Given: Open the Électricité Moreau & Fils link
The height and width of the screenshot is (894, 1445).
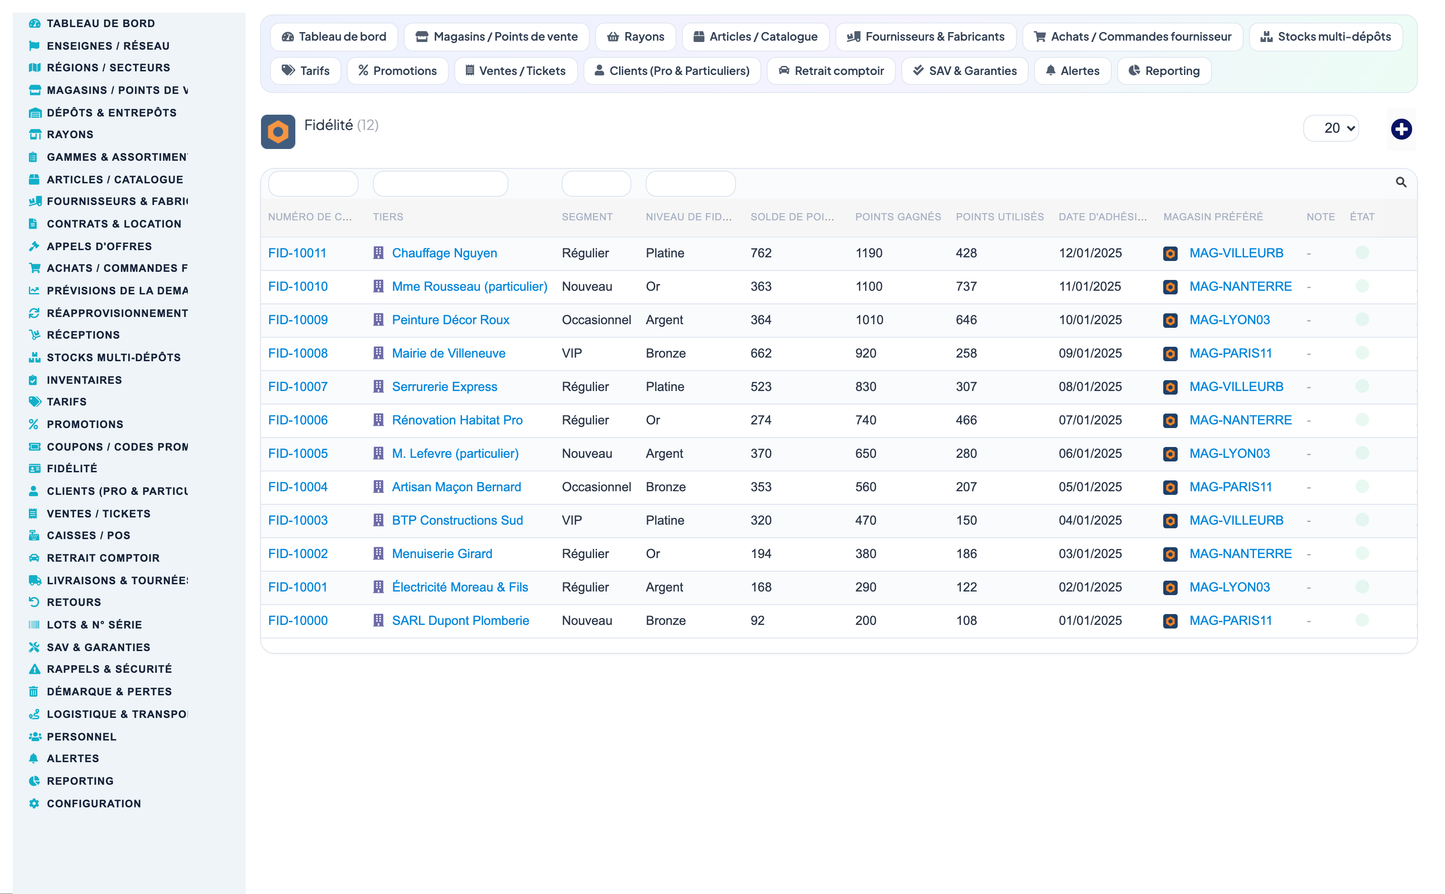Looking at the screenshot, I should [460, 587].
